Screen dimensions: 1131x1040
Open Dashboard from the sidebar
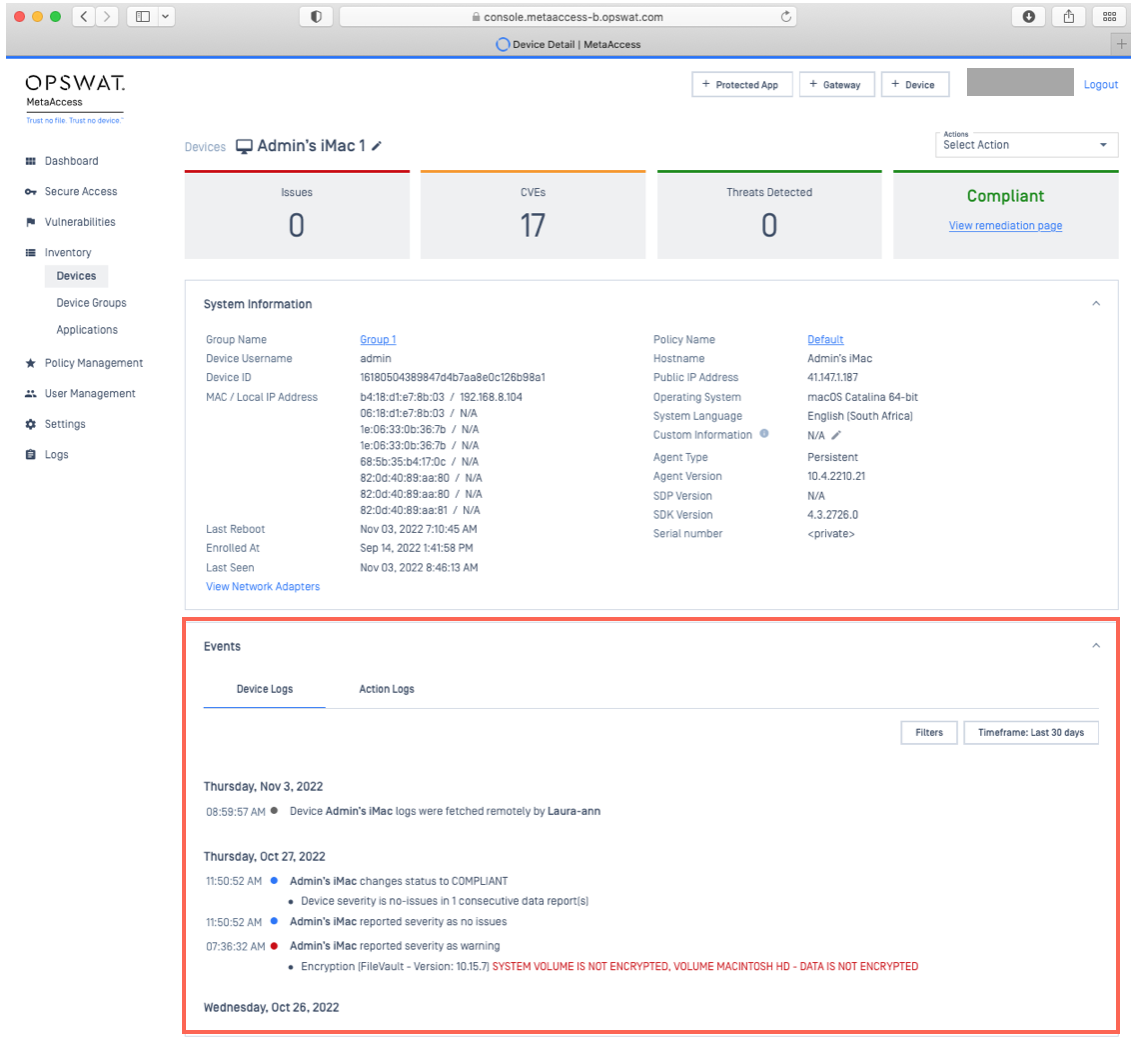[71, 161]
